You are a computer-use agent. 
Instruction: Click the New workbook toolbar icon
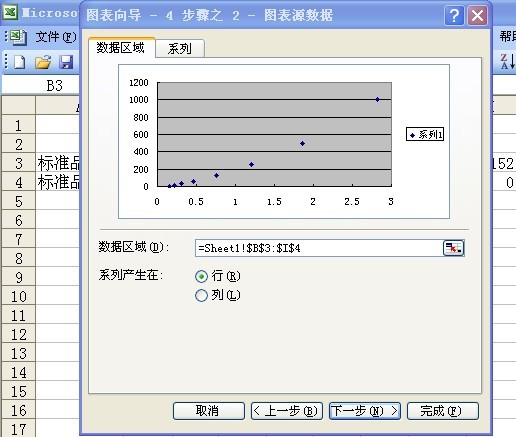pos(20,62)
